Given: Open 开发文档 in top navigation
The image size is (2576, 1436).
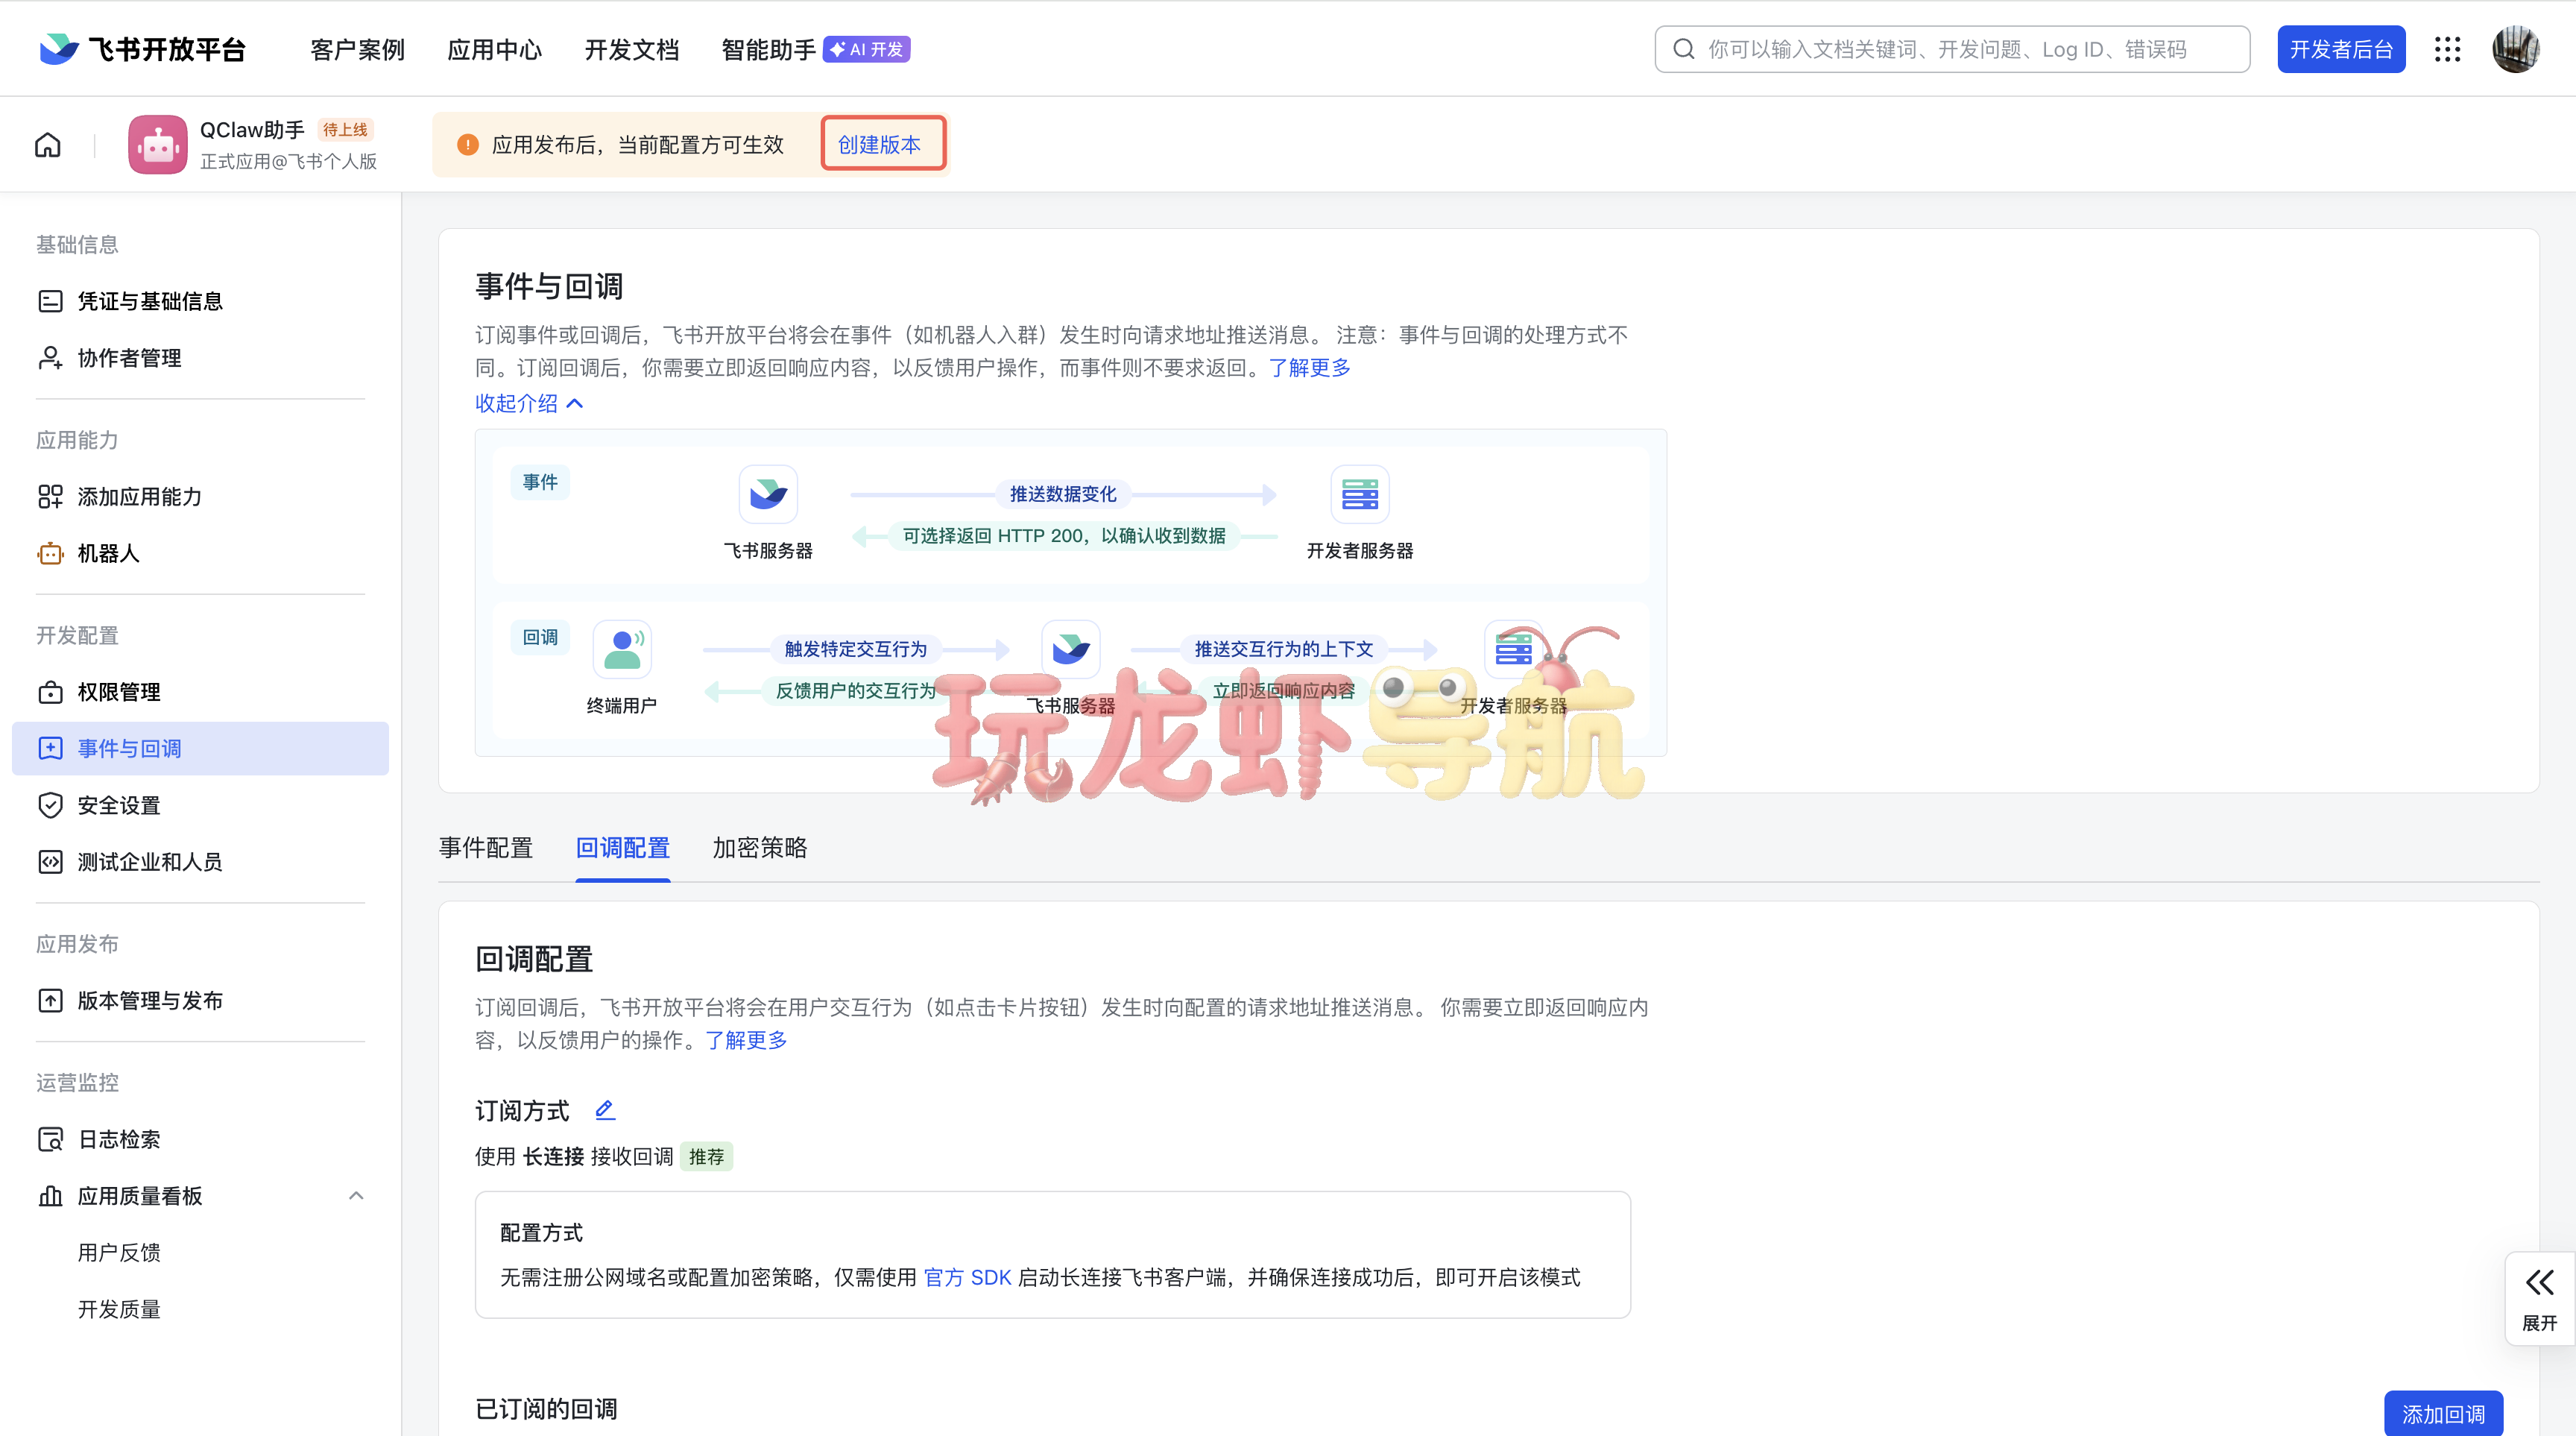Looking at the screenshot, I should (x=631, y=49).
